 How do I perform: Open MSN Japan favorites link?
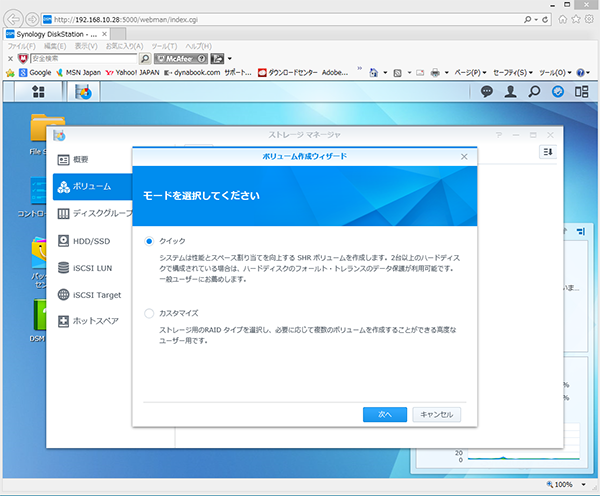click(x=78, y=72)
